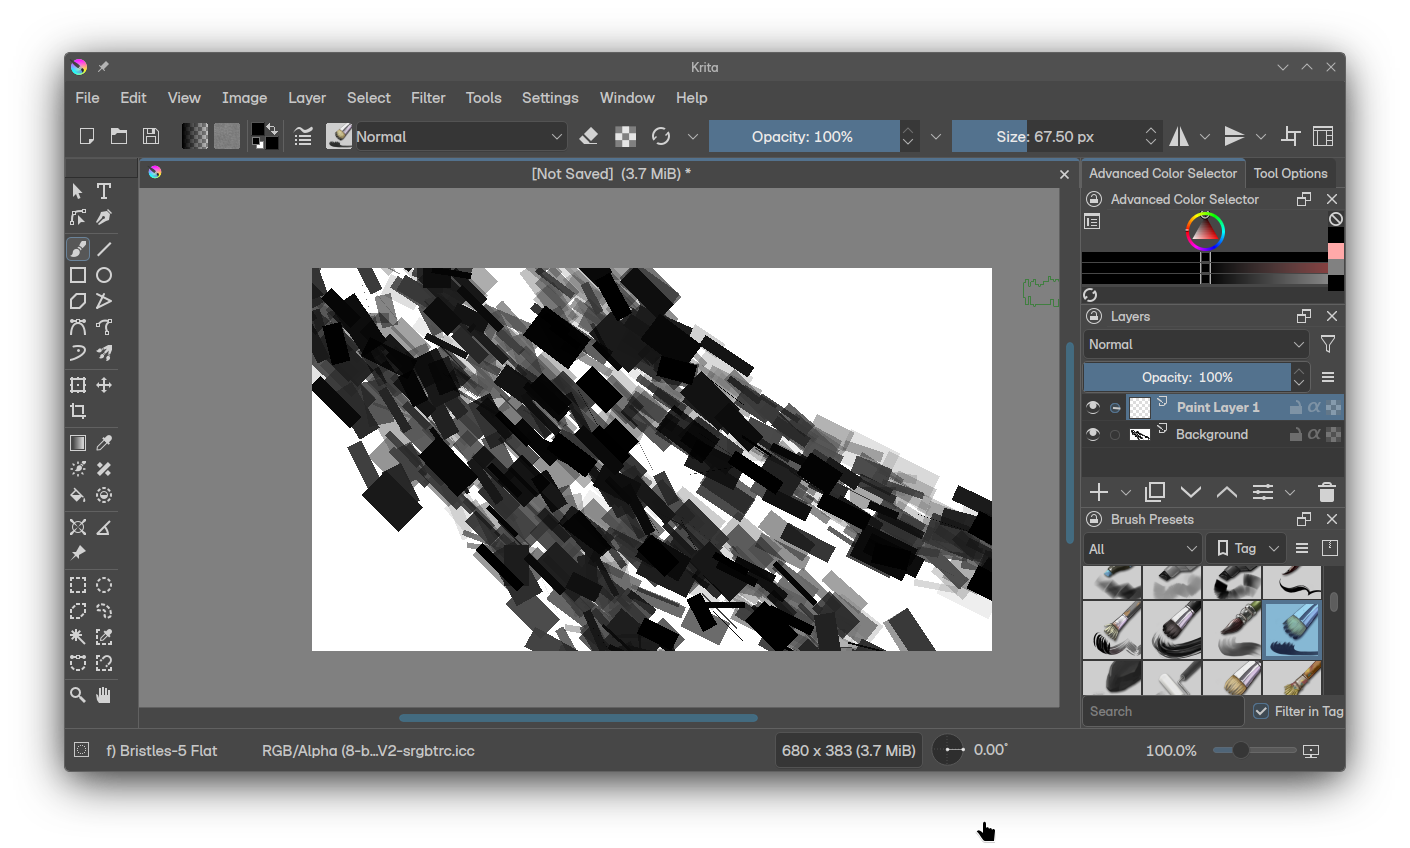
Task: Toggle eraser mode in toolbar
Action: coord(589,136)
